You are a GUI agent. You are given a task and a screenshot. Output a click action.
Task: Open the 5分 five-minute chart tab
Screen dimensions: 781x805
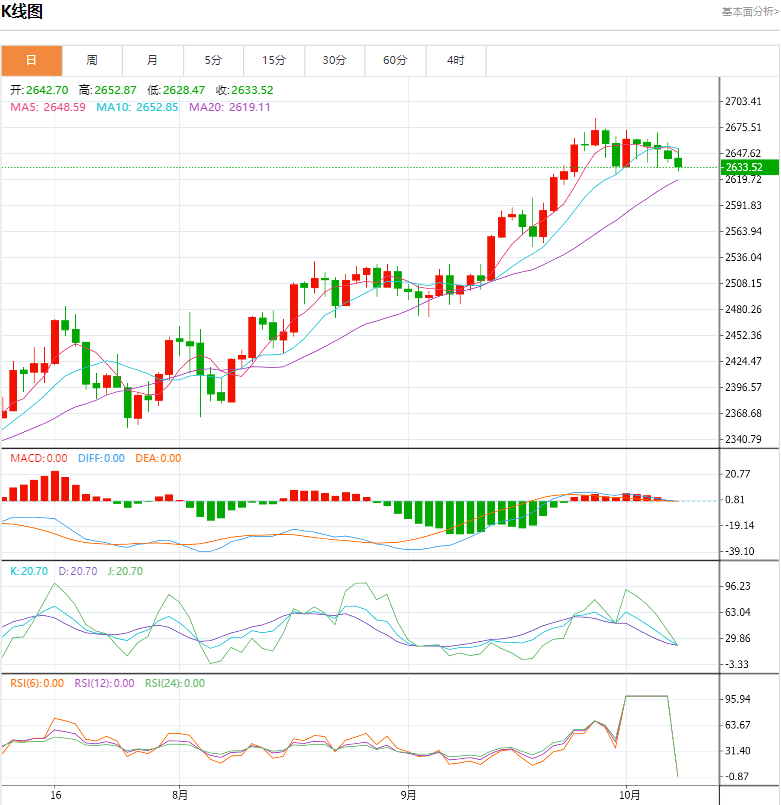pos(213,61)
